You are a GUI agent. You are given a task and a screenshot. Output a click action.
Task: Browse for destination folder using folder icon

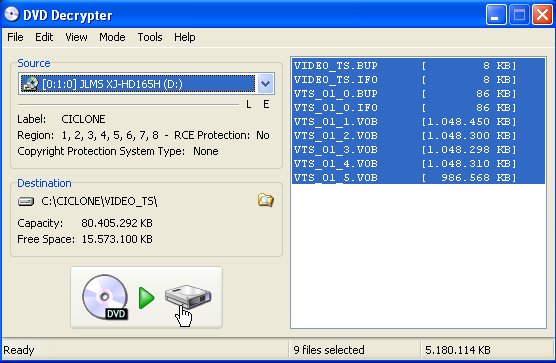tap(266, 200)
